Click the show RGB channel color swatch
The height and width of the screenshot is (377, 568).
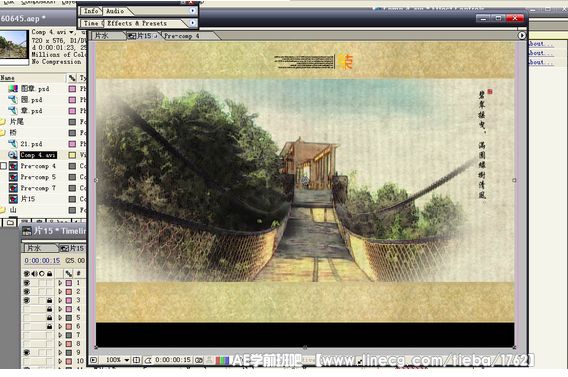point(222,360)
